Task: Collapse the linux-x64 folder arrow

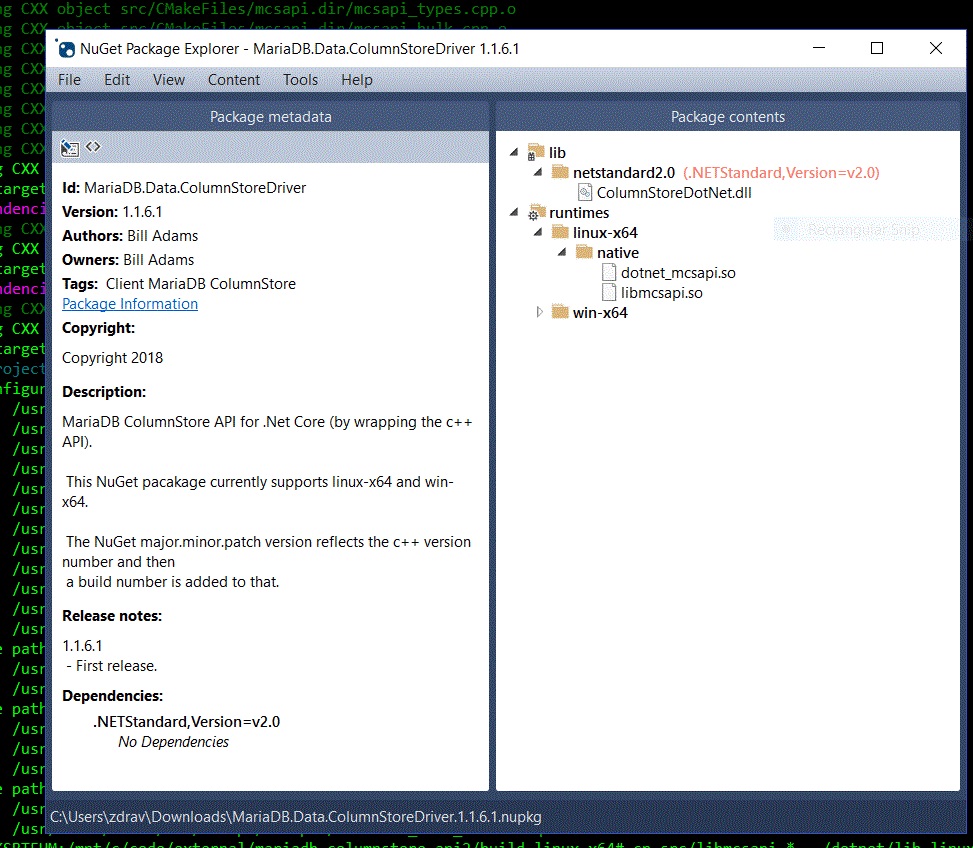Action: [539, 232]
